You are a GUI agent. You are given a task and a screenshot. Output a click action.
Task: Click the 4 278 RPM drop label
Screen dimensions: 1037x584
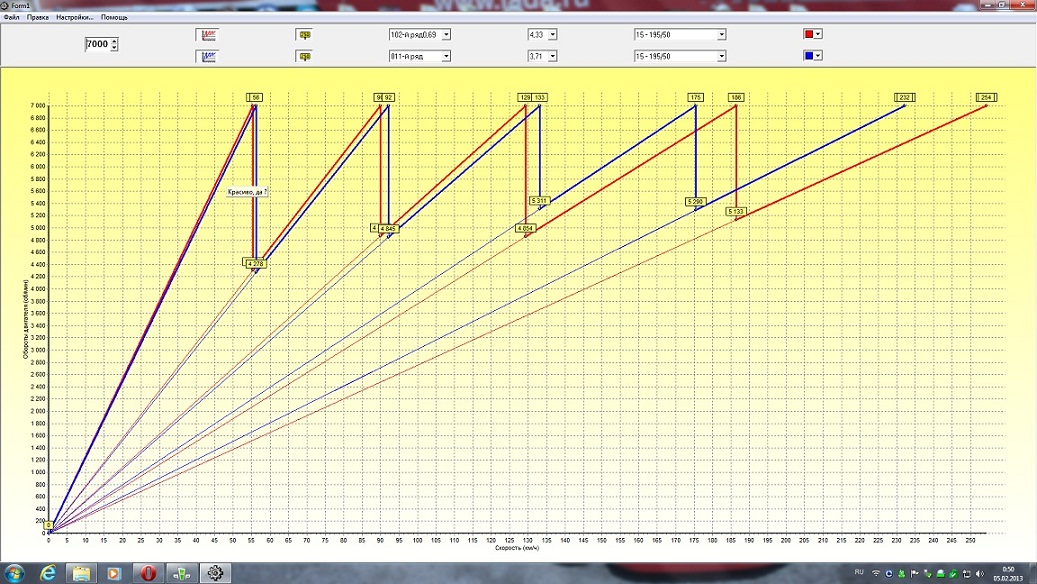point(255,263)
